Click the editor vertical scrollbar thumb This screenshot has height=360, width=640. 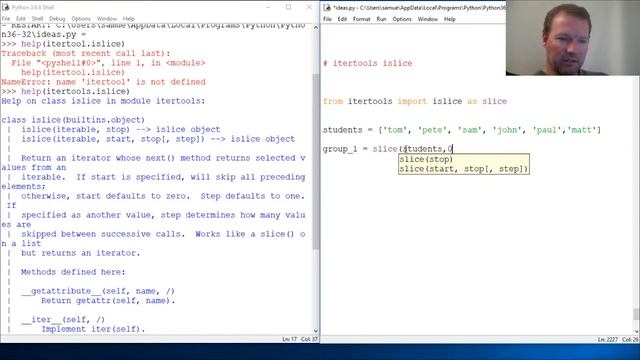tap(636, 315)
